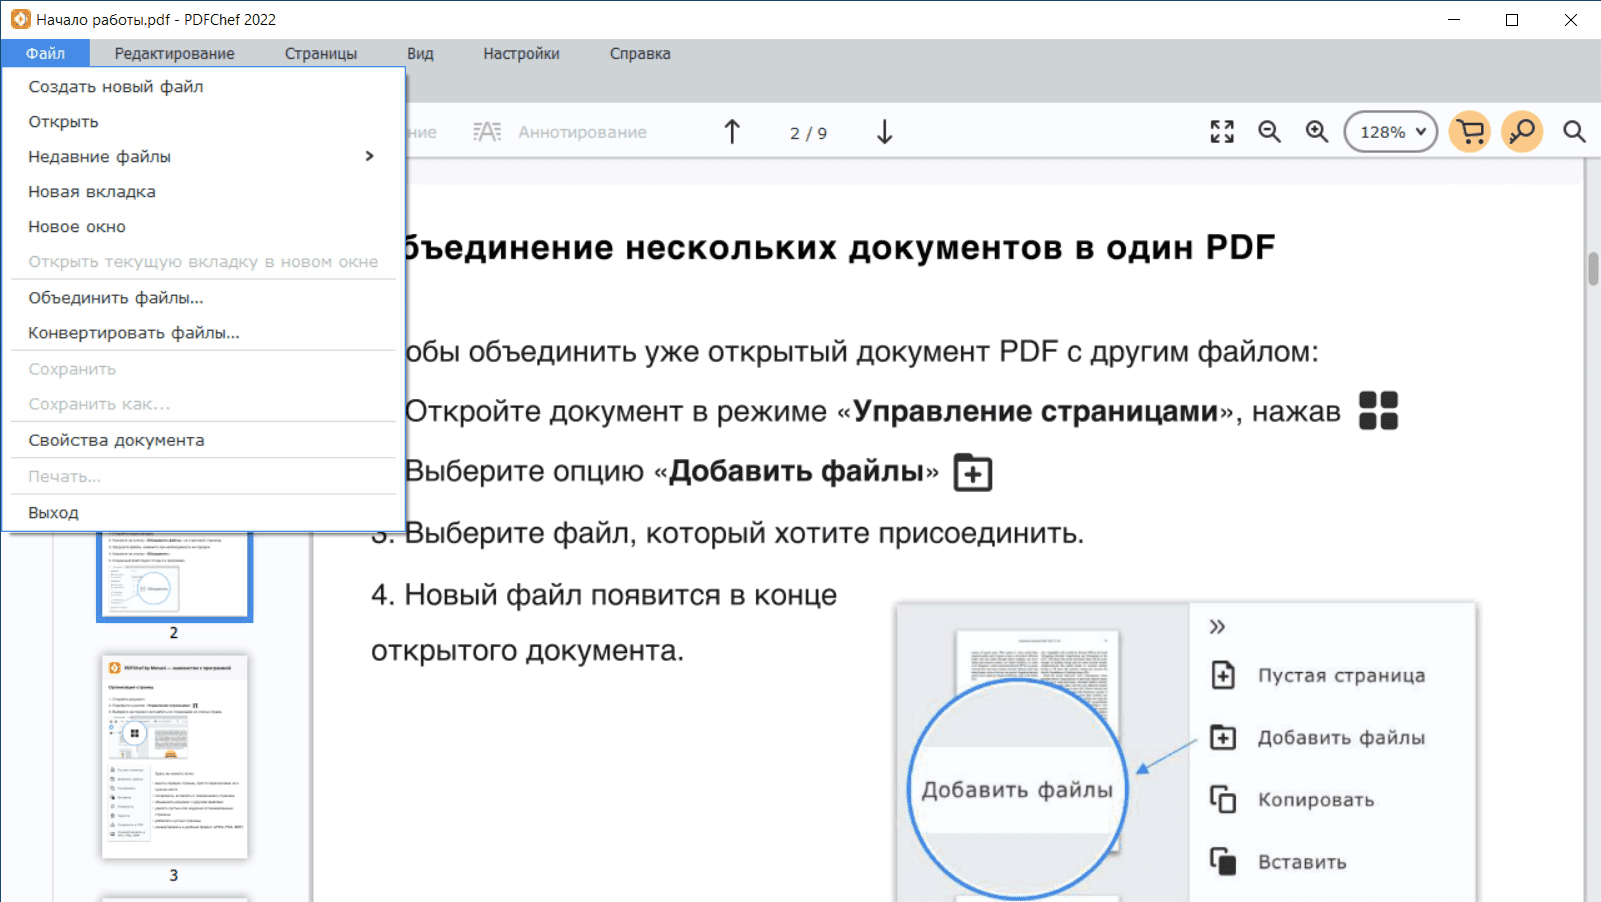1601x902 pixels.
Task: Choose Новое окно
Action: (x=203, y=227)
